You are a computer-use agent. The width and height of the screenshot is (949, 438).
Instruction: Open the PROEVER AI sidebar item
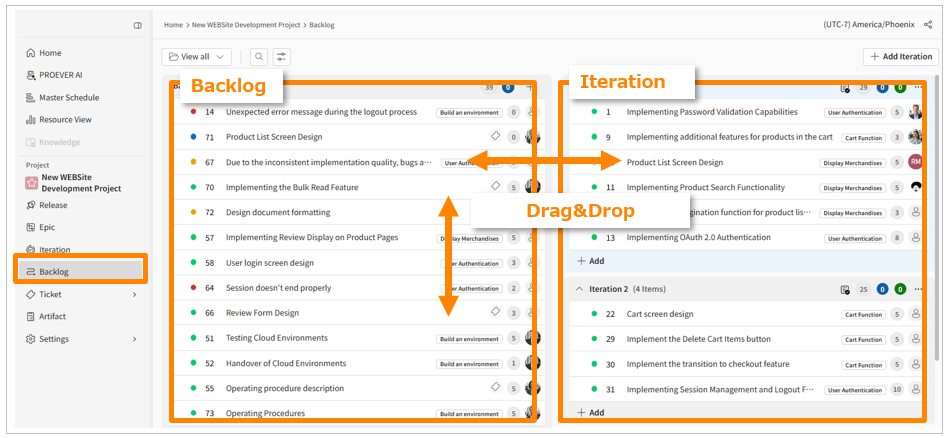(x=60, y=75)
